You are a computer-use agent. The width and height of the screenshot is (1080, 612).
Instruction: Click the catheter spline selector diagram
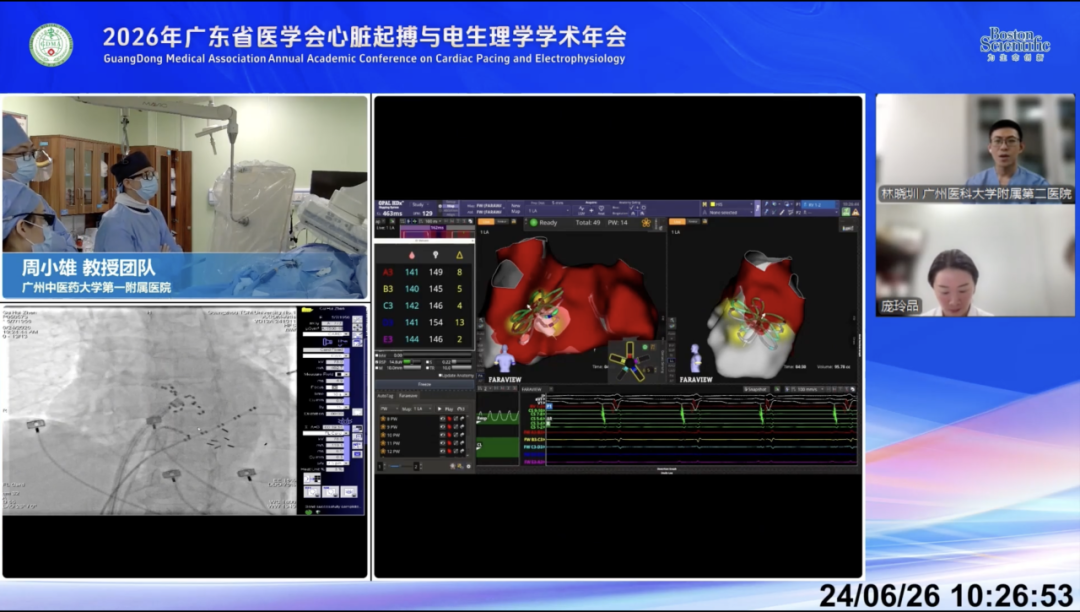click(630, 361)
